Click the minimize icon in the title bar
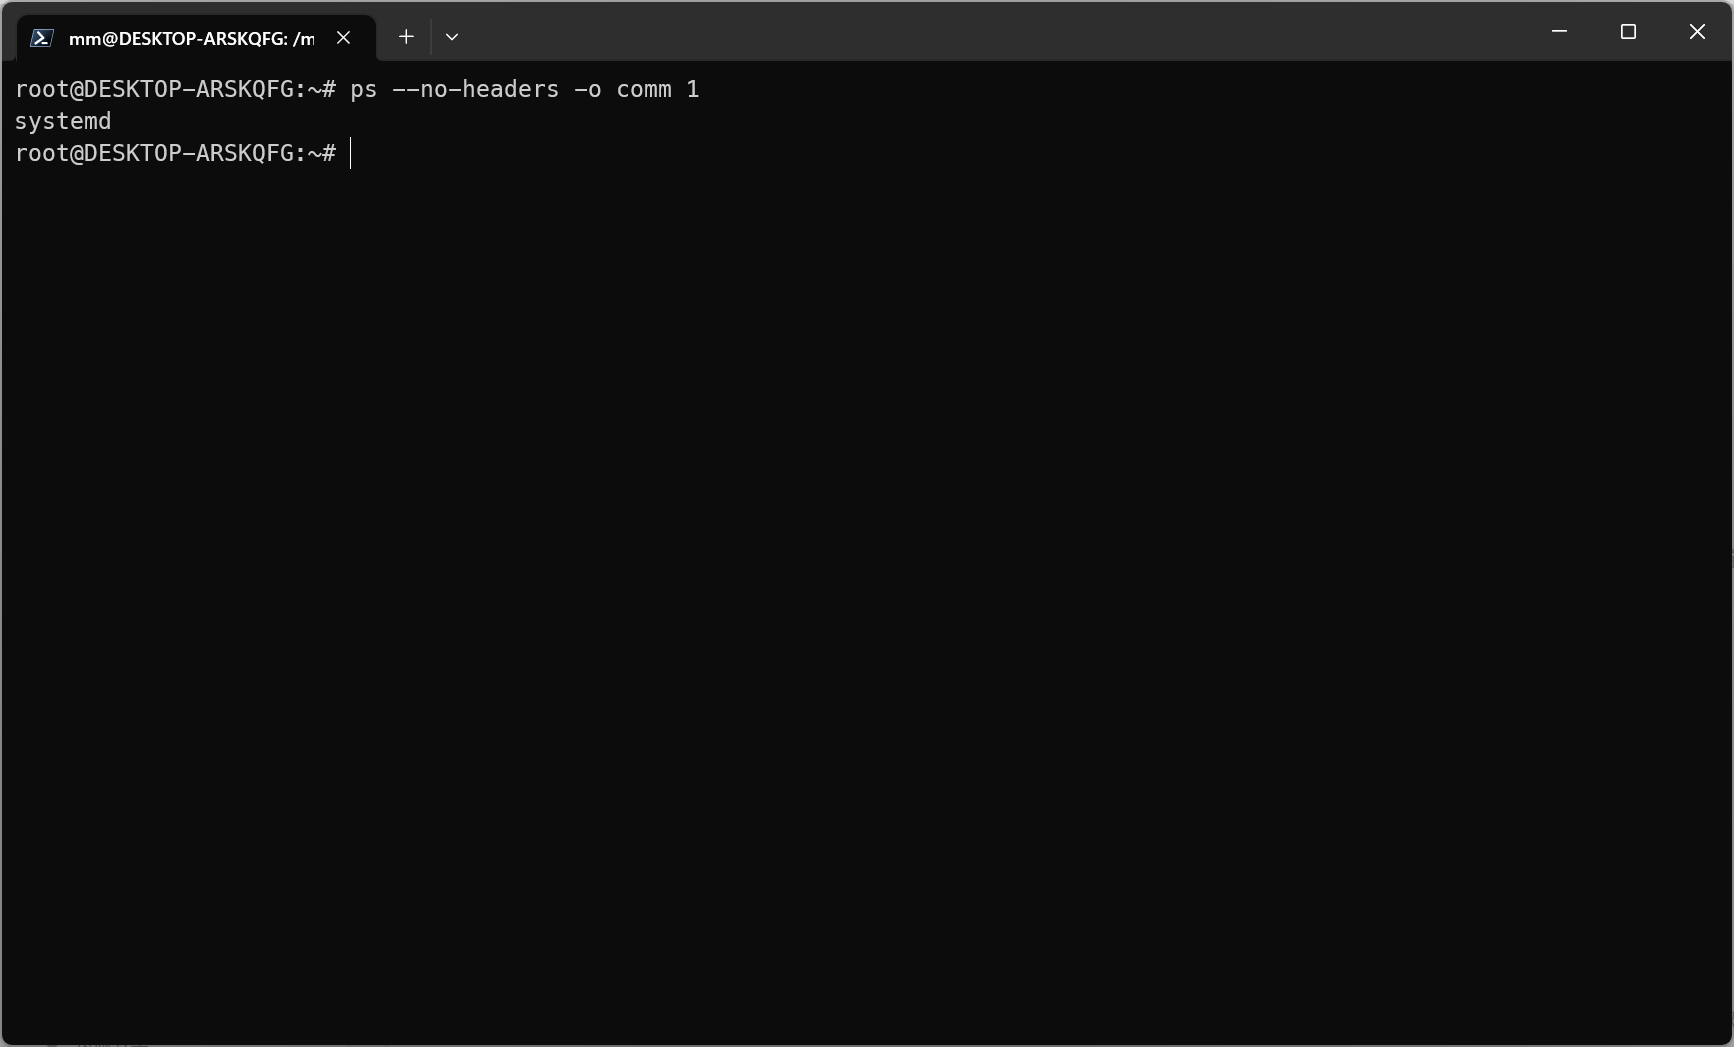This screenshot has width=1734, height=1047. click(x=1559, y=31)
